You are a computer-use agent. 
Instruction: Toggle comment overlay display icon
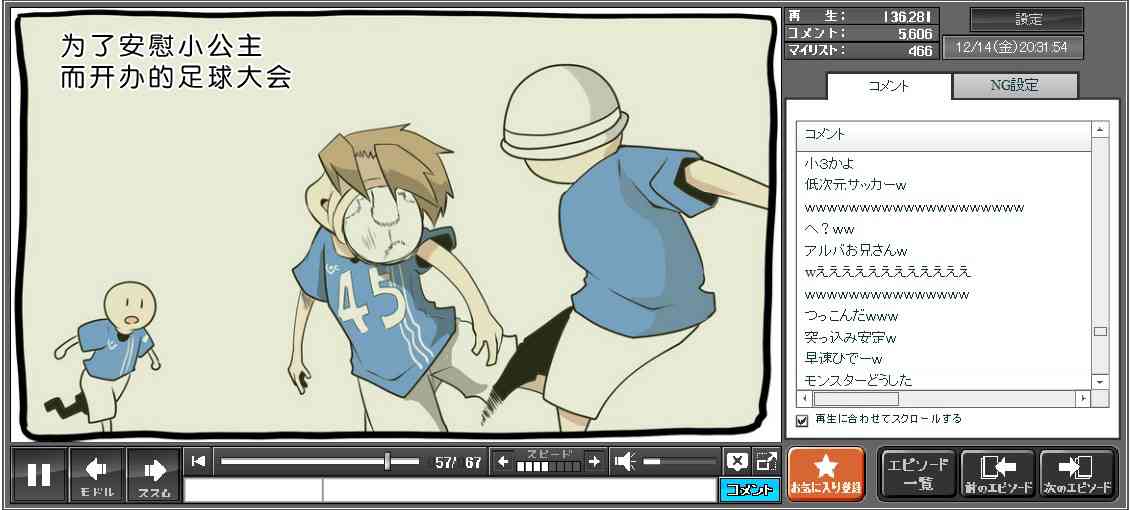tap(737, 461)
